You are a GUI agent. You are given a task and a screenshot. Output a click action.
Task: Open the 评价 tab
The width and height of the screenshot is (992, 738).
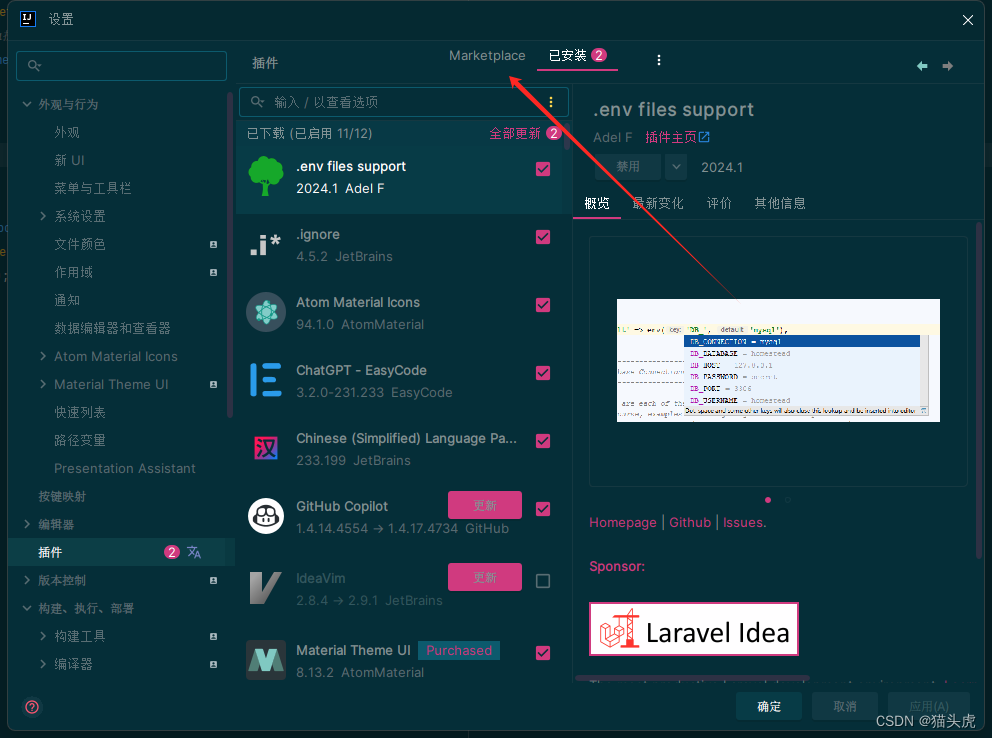click(719, 203)
